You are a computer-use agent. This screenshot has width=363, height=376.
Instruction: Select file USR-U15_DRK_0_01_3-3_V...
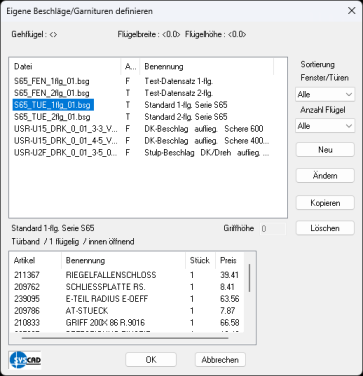click(x=65, y=129)
